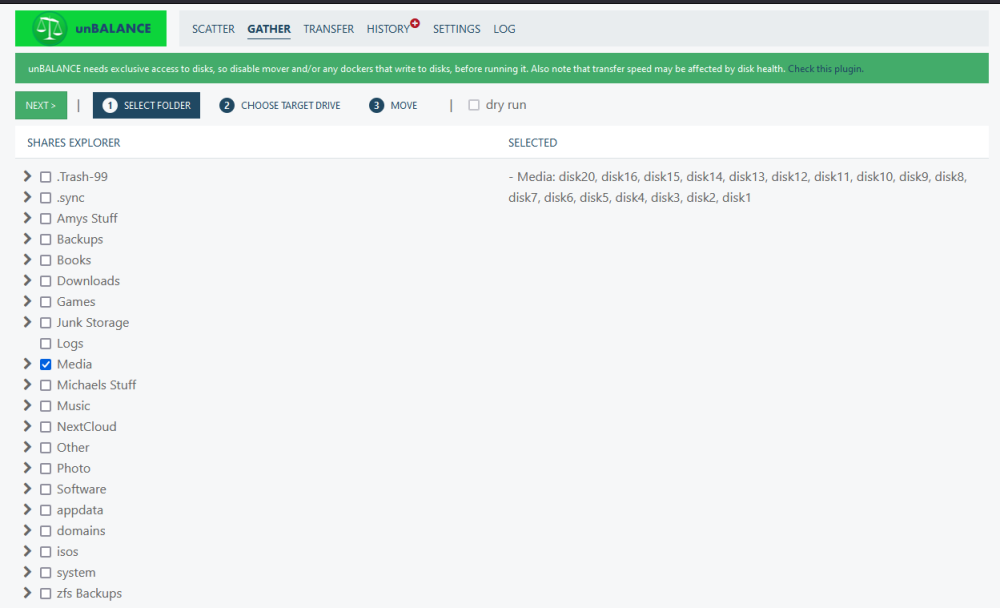Select the Music checkbox
This screenshot has width=1000, height=608.
(45, 406)
